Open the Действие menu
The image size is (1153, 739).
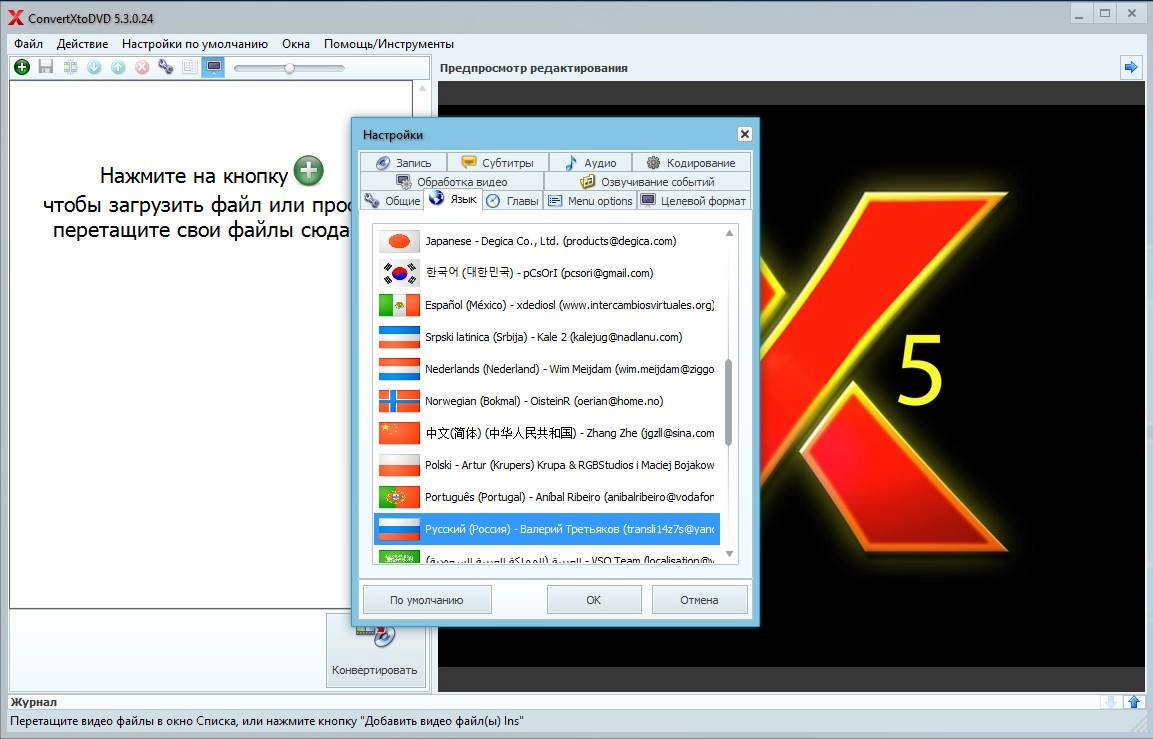[x=82, y=44]
